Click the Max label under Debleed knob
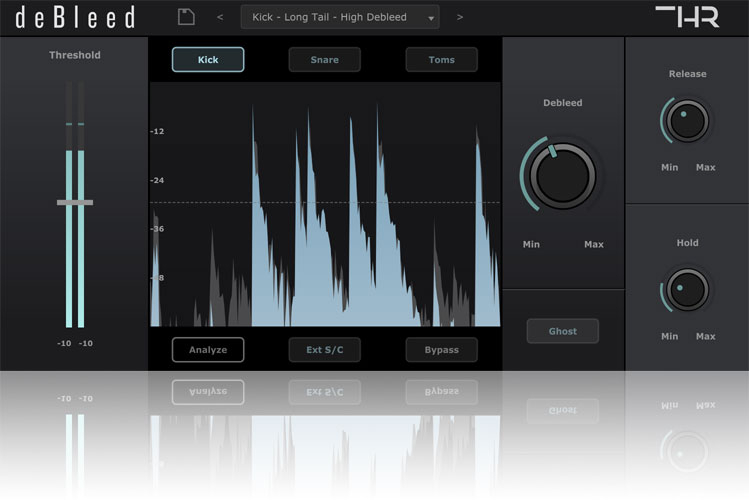Image resolution: width=749 pixels, height=500 pixels. (594, 245)
